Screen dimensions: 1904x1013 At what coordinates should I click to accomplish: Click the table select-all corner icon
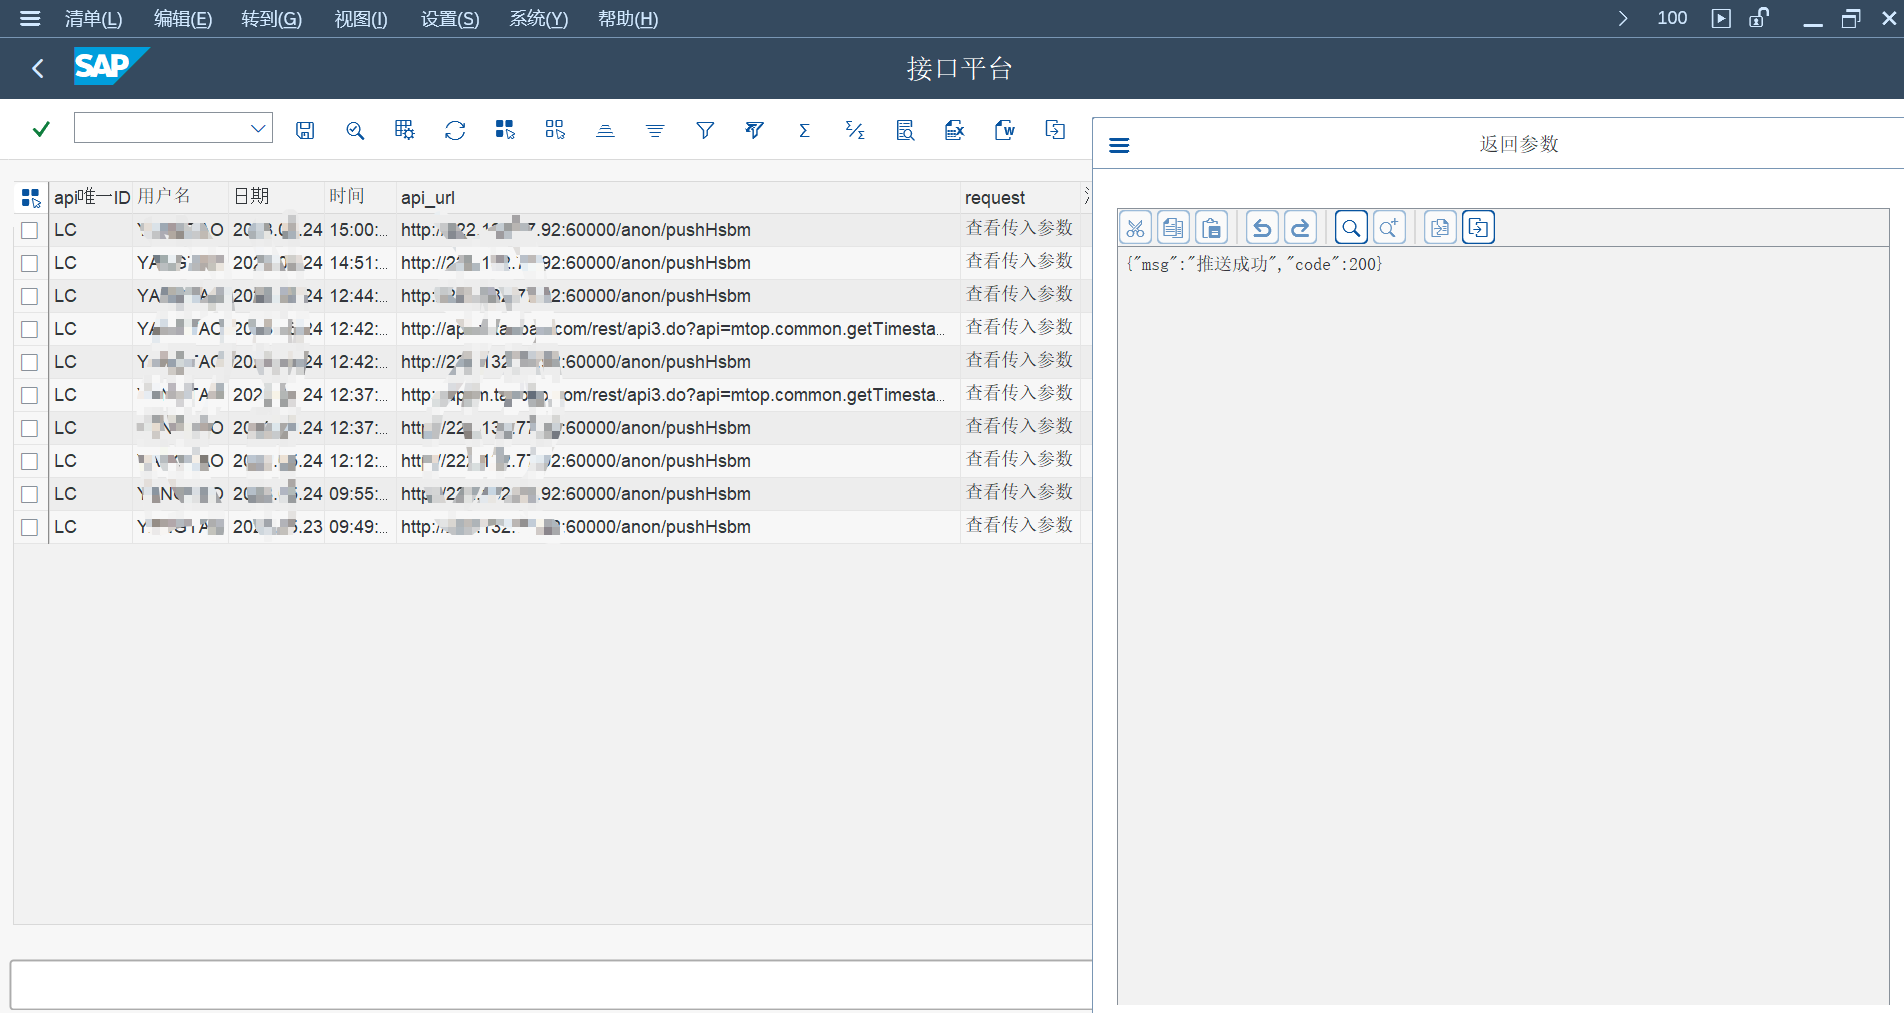(x=31, y=198)
